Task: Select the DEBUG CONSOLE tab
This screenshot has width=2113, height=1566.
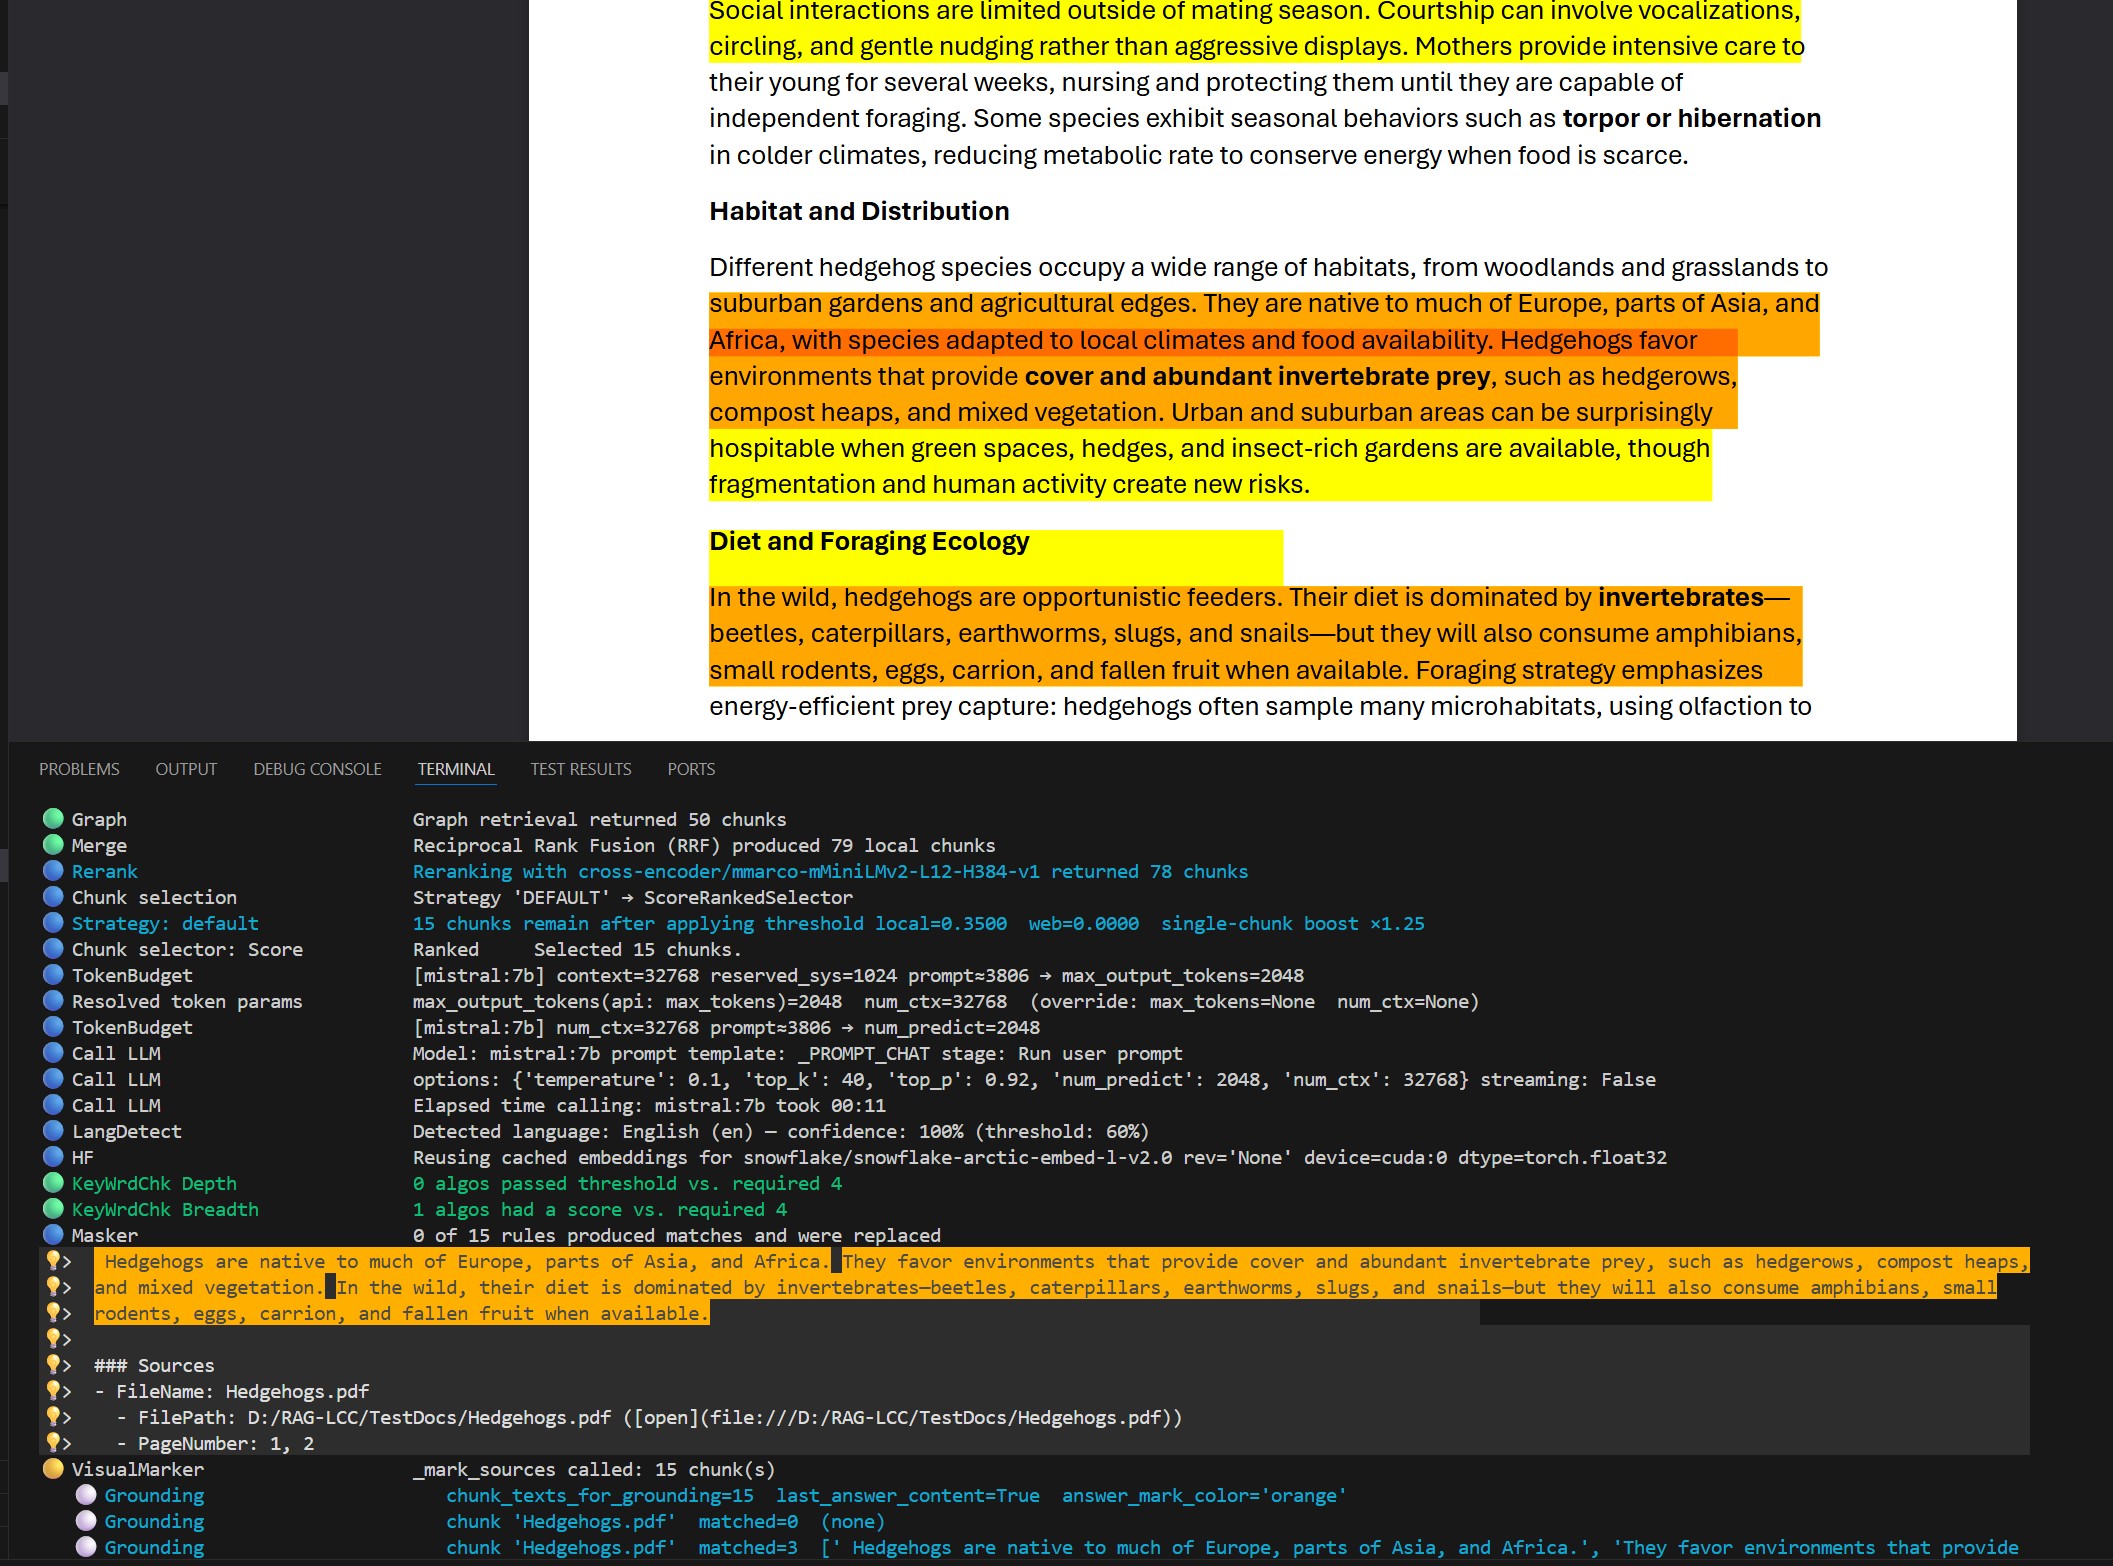Action: [x=317, y=769]
